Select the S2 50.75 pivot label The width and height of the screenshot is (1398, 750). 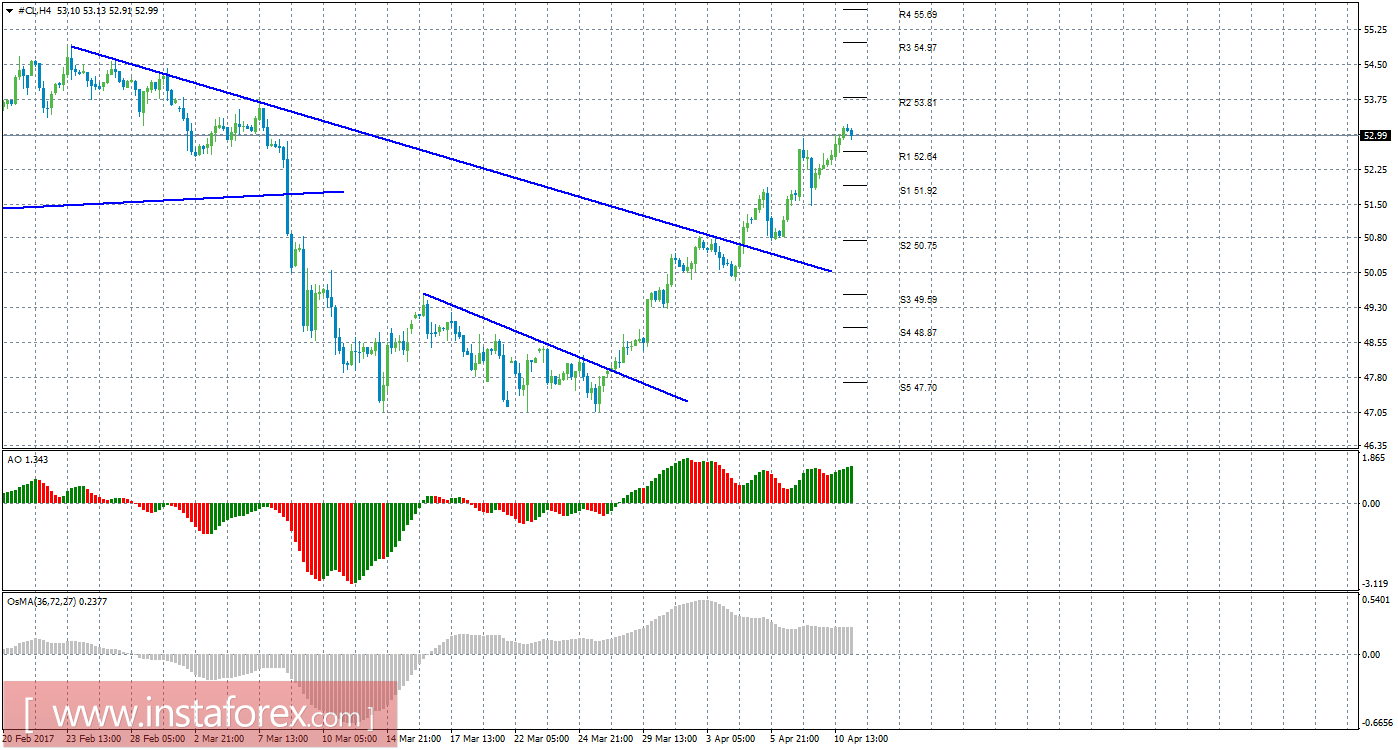click(917, 245)
